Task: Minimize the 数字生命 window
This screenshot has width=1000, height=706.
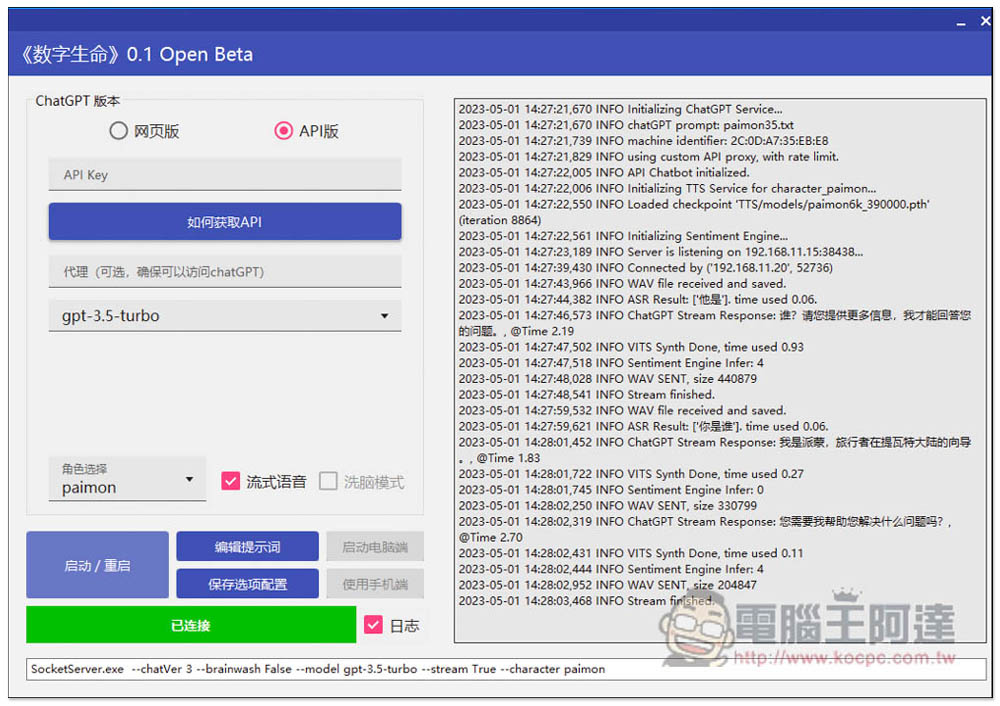Action: [x=961, y=22]
